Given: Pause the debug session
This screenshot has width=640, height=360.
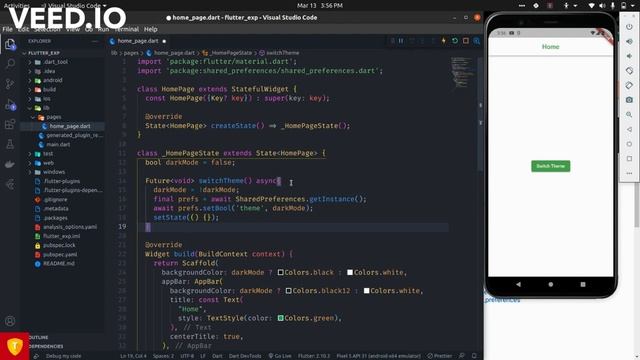Looking at the screenshot, I should 401,41.
